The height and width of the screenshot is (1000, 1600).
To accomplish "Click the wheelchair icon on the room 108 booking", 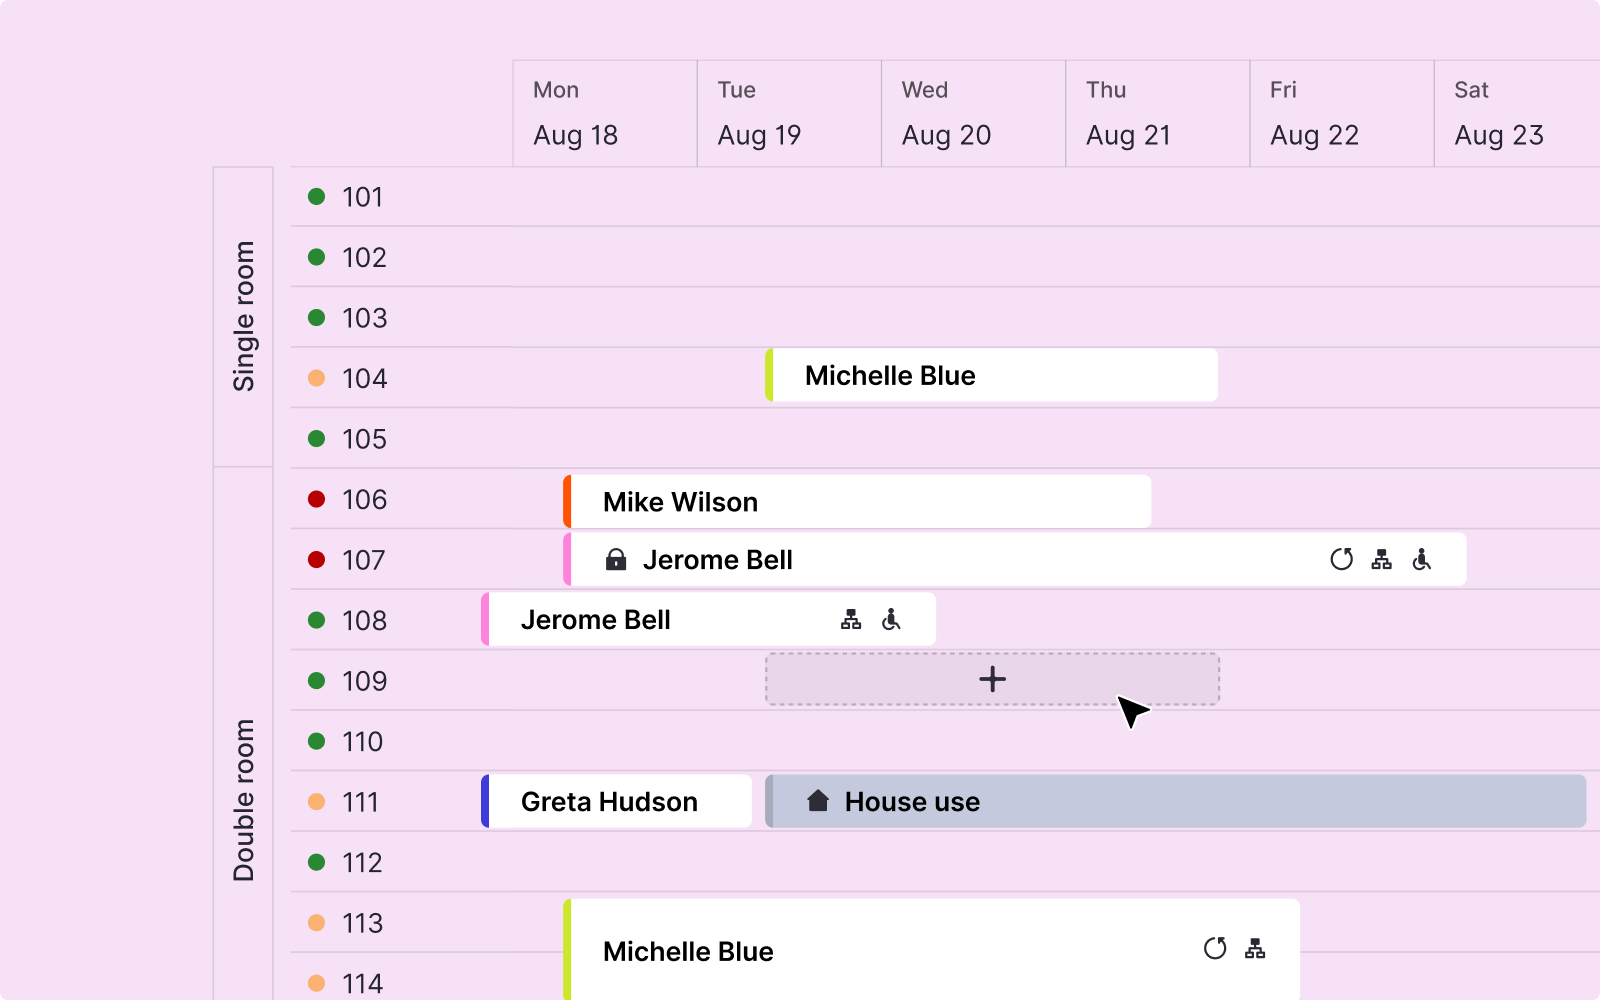I will tap(891, 620).
